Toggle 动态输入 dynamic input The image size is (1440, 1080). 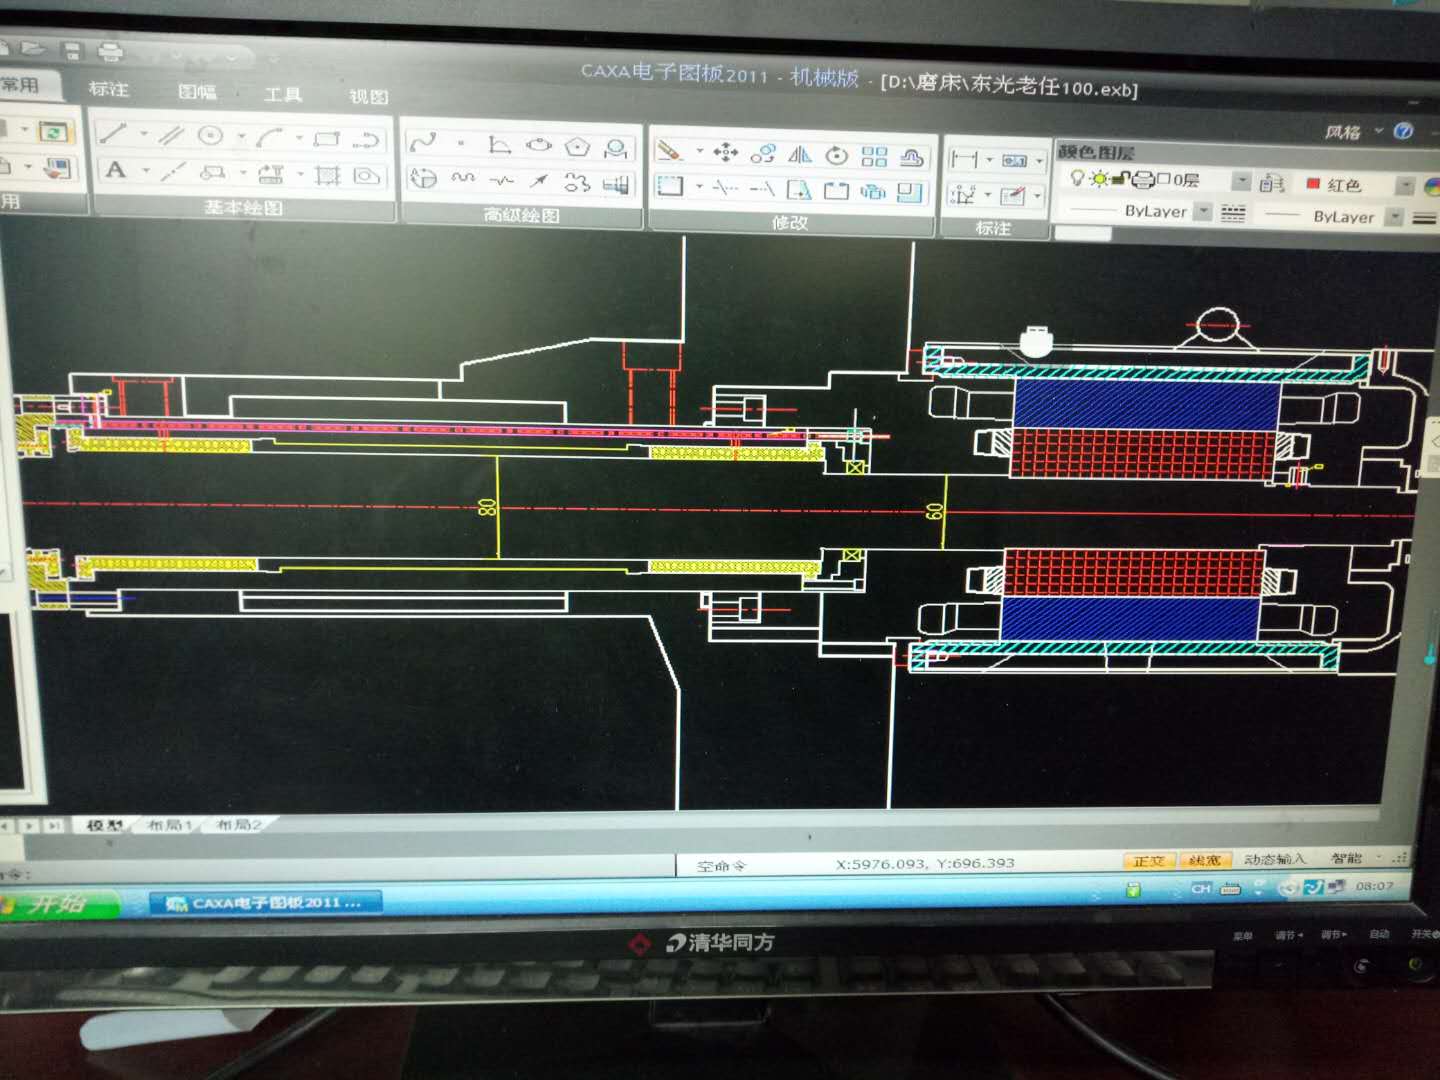click(1274, 859)
